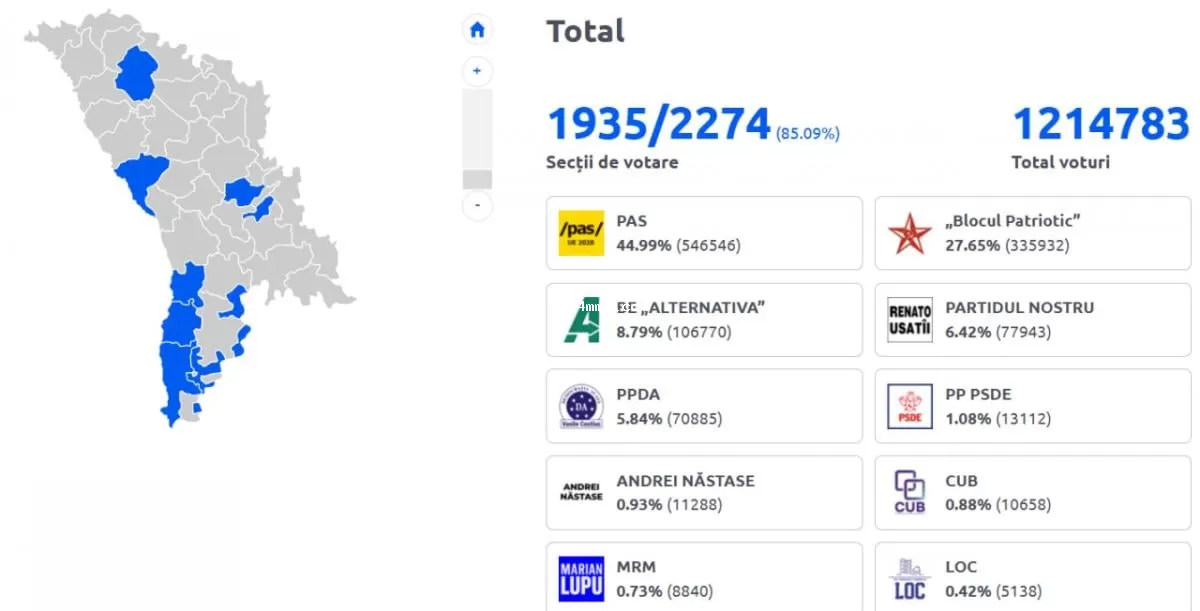Click the Andrei Năstase logo
This screenshot has height=611, width=1200.
click(581, 492)
